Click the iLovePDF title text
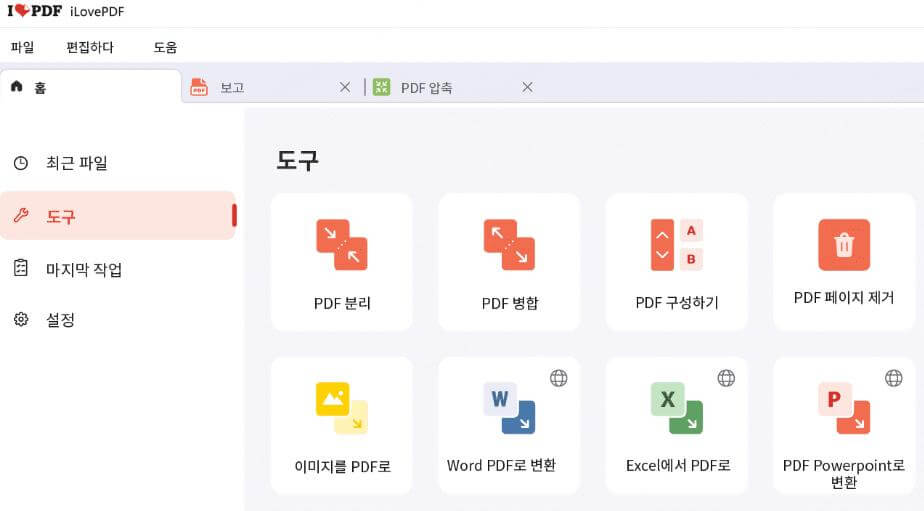The height and width of the screenshot is (511, 924). tap(97, 11)
